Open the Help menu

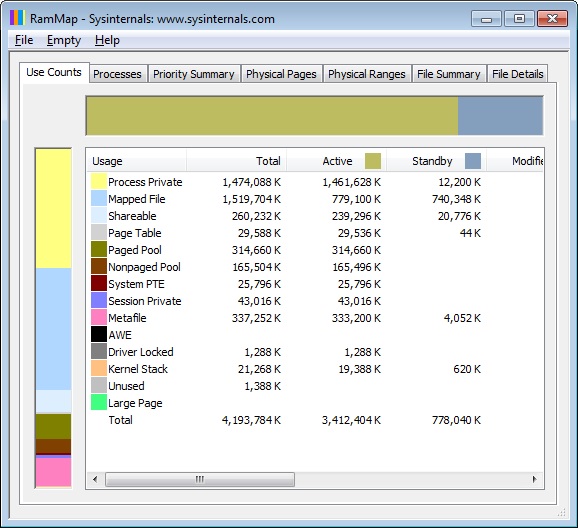point(107,40)
